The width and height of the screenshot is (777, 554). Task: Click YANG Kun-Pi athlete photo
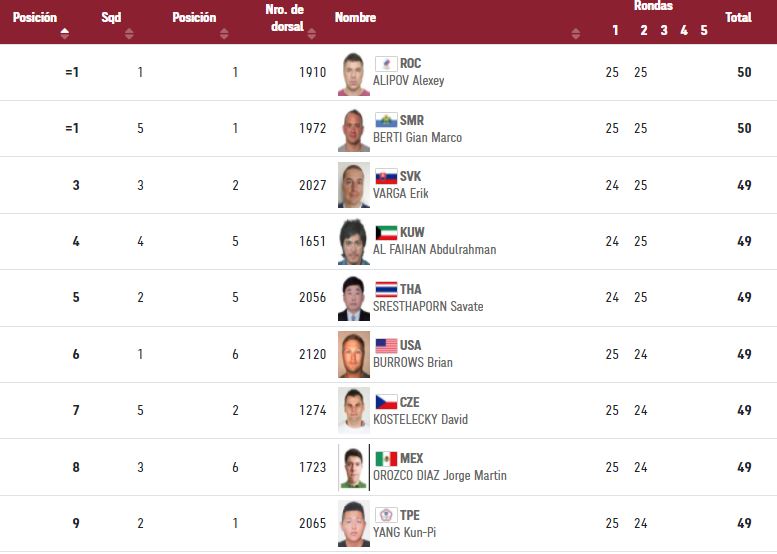tap(353, 523)
